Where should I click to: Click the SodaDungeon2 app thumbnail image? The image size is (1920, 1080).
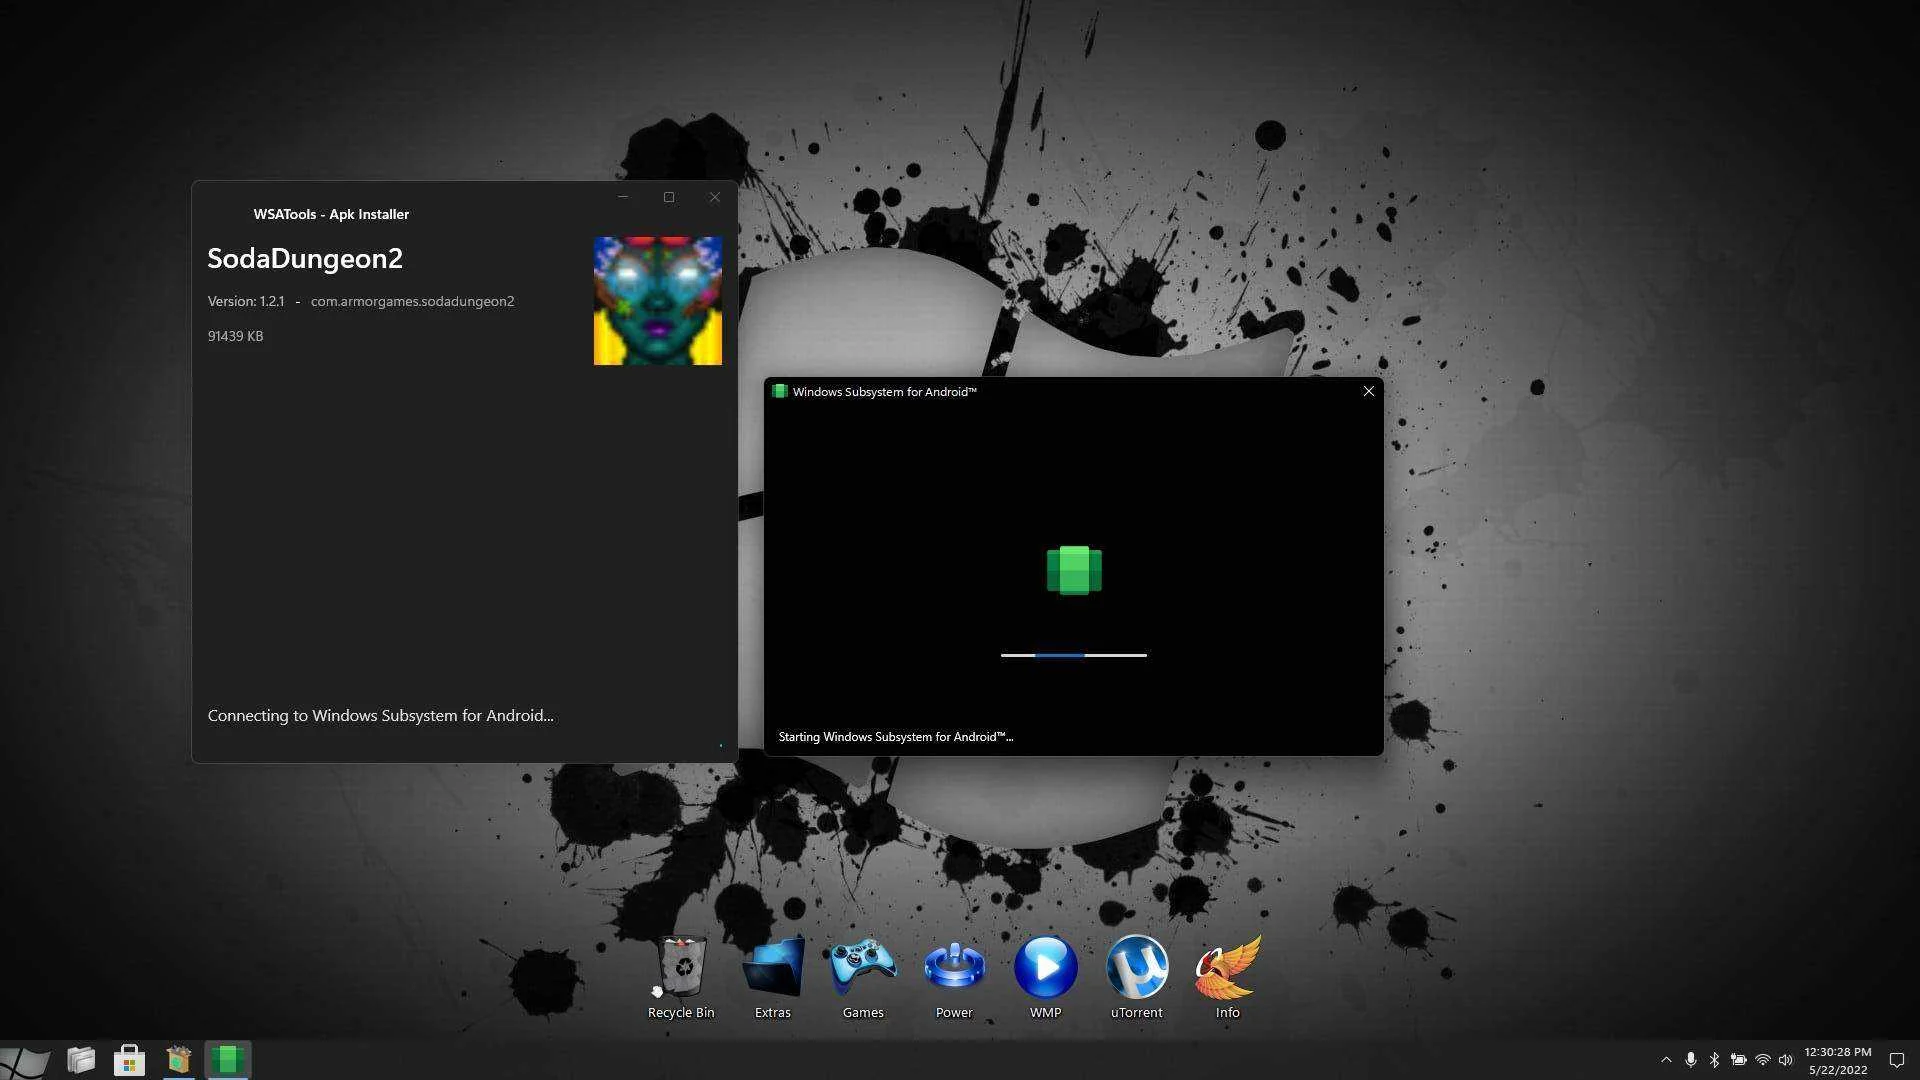pyautogui.click(x=658, y=301)
